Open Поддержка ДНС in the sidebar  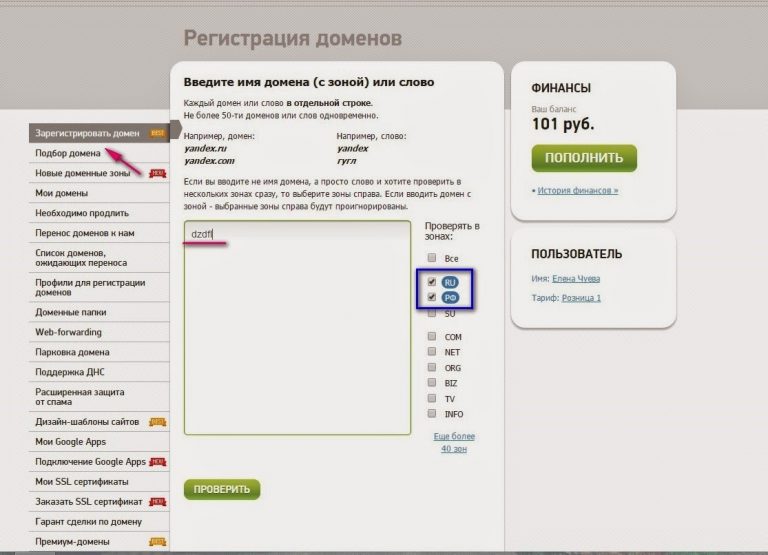[x=72, y=372]
